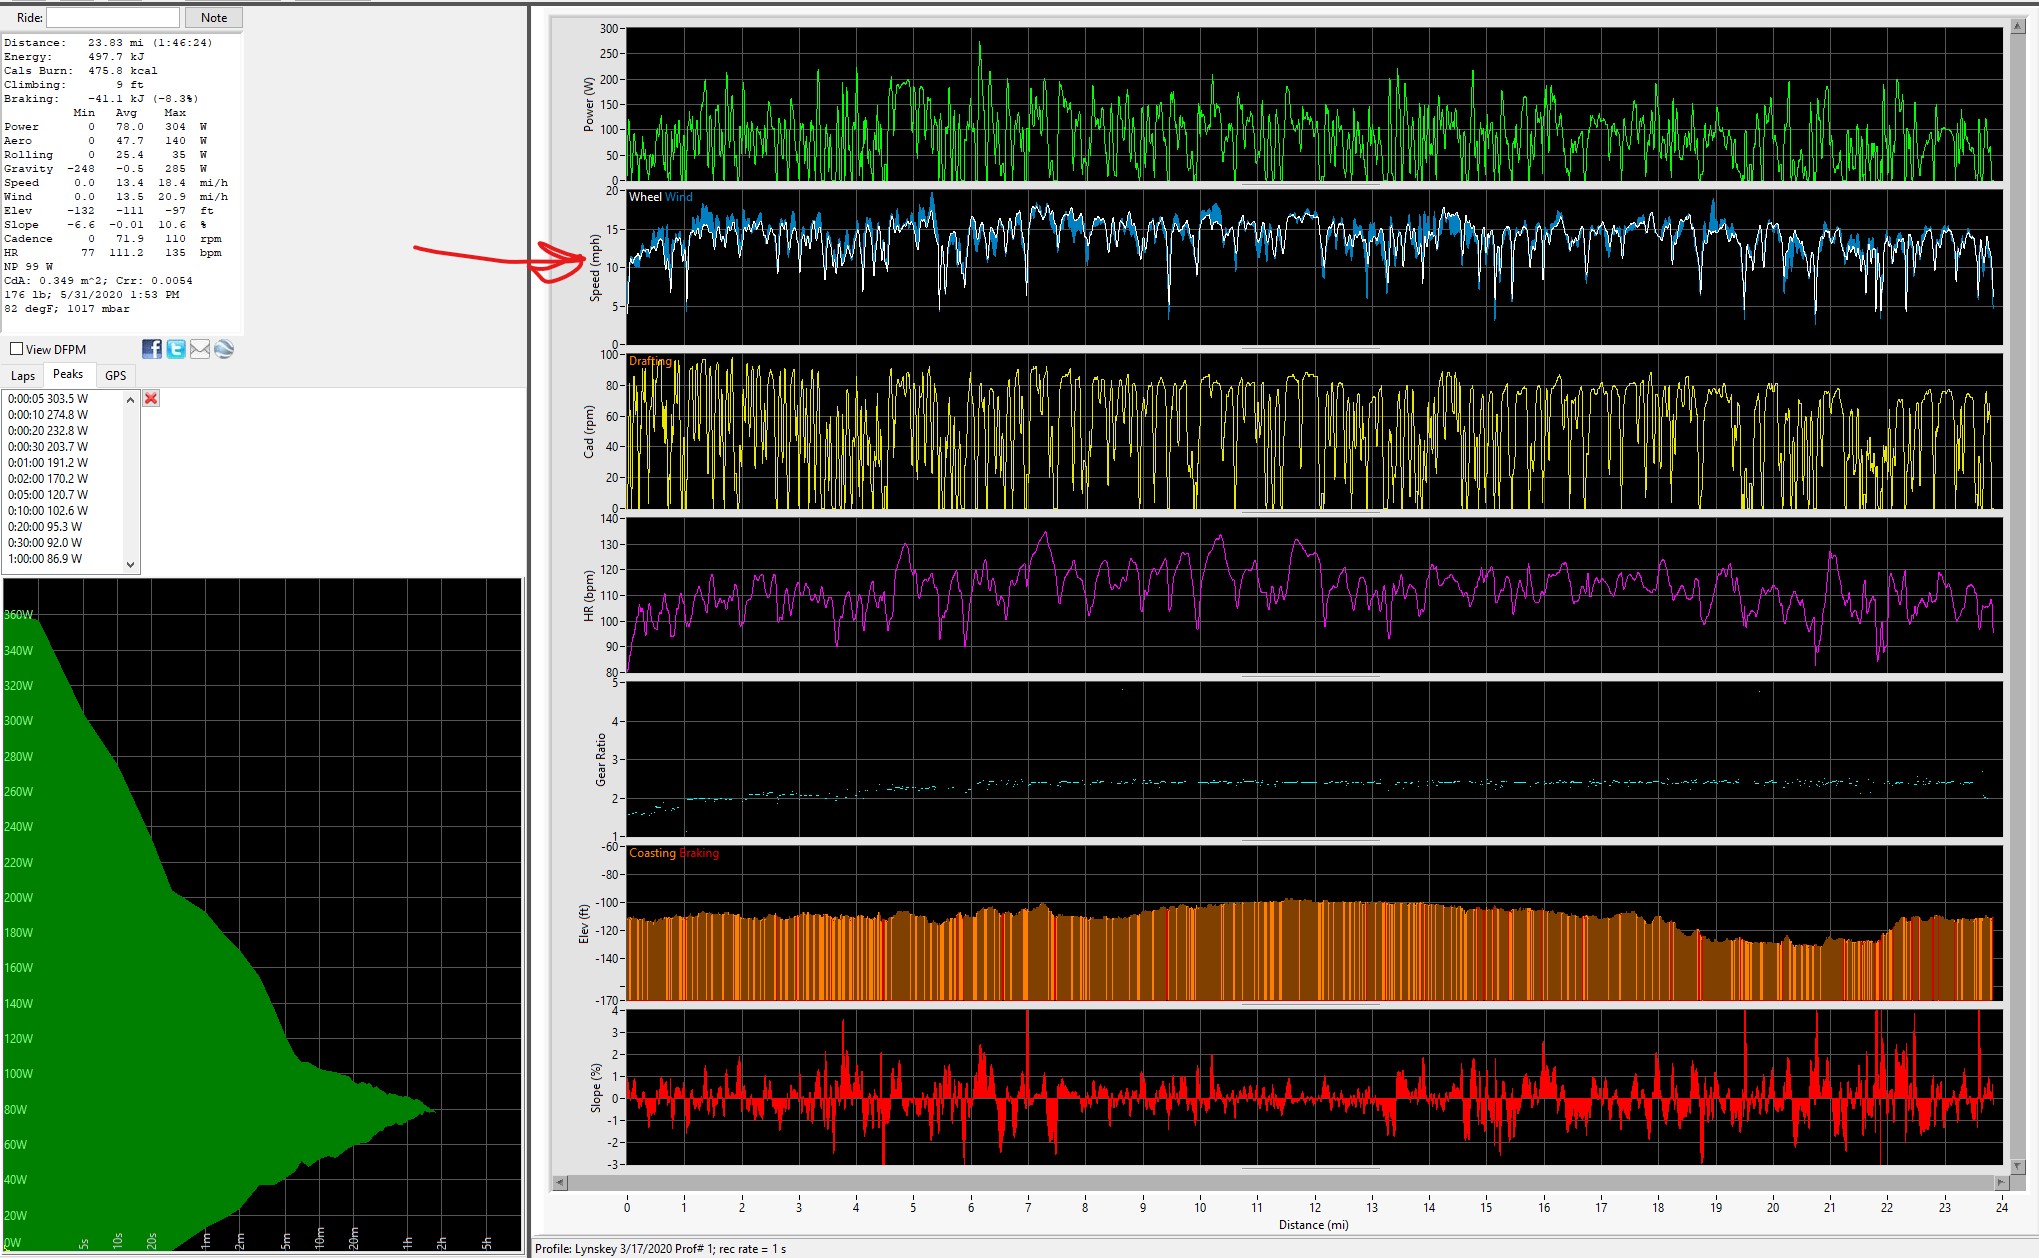Click the HR (bpm) axis label
This screenshot has height=1258, width=2039.
tap(589, 596)
